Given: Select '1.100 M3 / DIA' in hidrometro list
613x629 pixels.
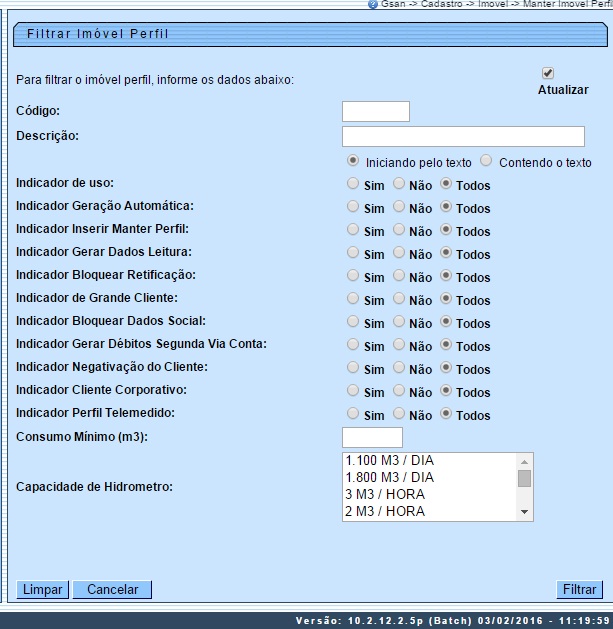Looking at the screenshot, I should coord(428,460).
